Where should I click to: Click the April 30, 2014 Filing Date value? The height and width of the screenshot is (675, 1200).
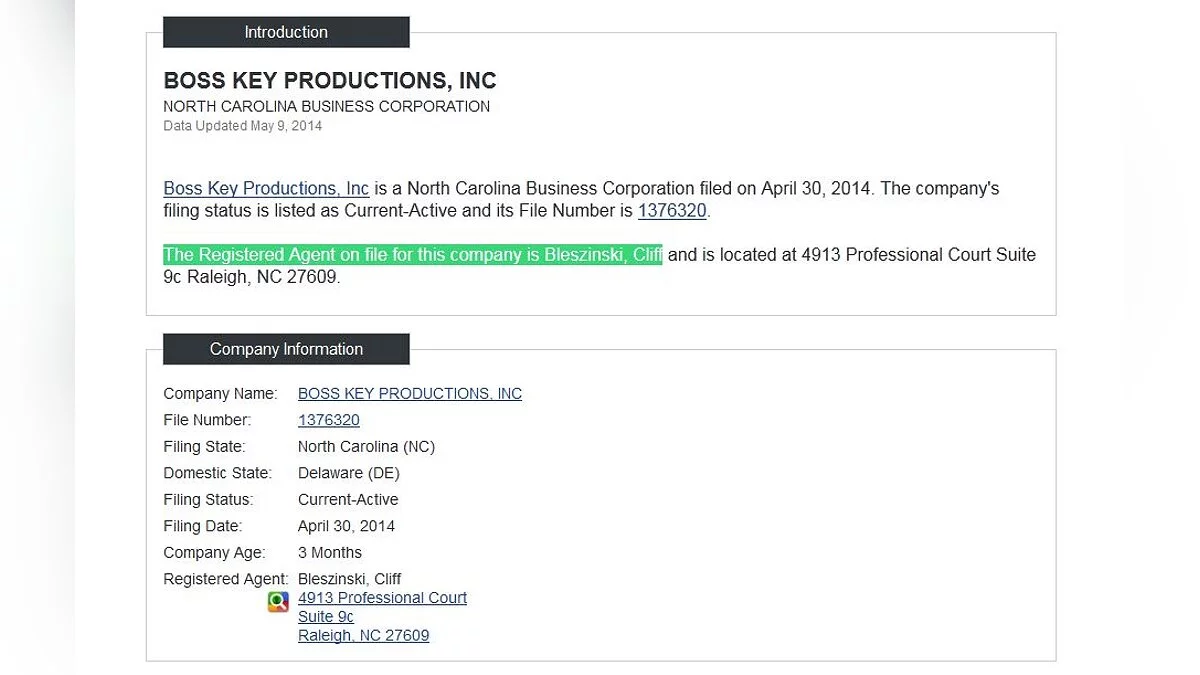click(346, 526)
